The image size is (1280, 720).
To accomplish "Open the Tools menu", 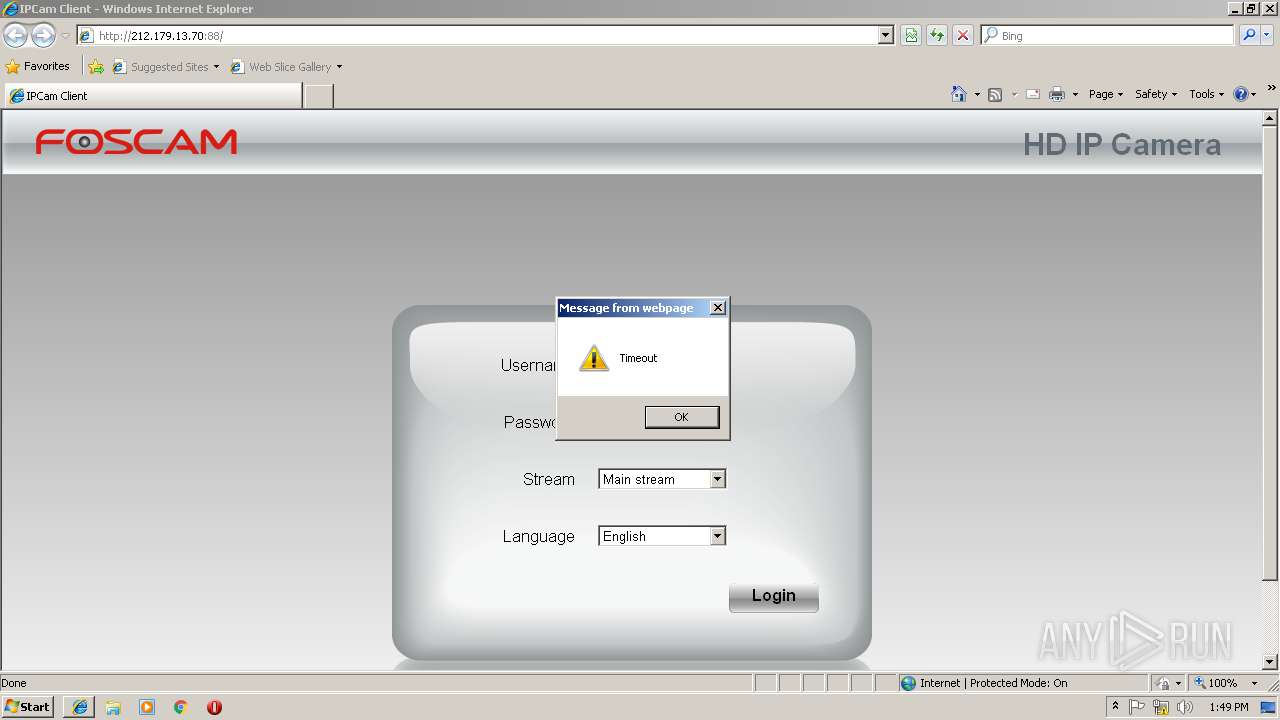I will pos(1206,94).
